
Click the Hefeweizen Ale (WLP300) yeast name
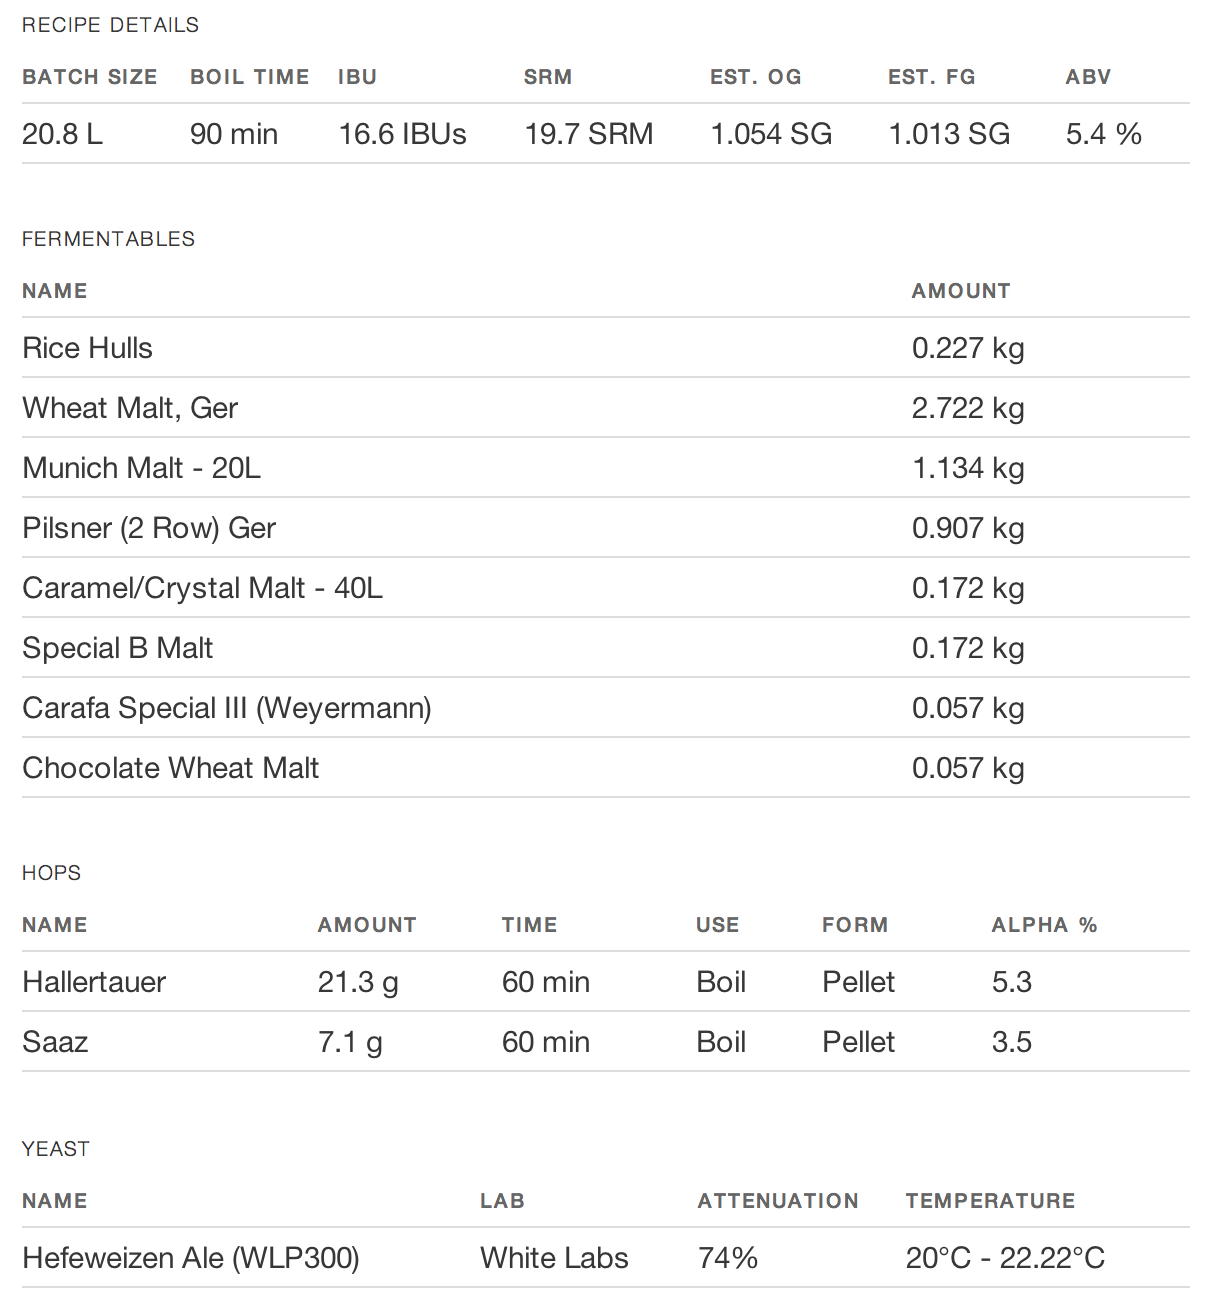point(191,1258)
